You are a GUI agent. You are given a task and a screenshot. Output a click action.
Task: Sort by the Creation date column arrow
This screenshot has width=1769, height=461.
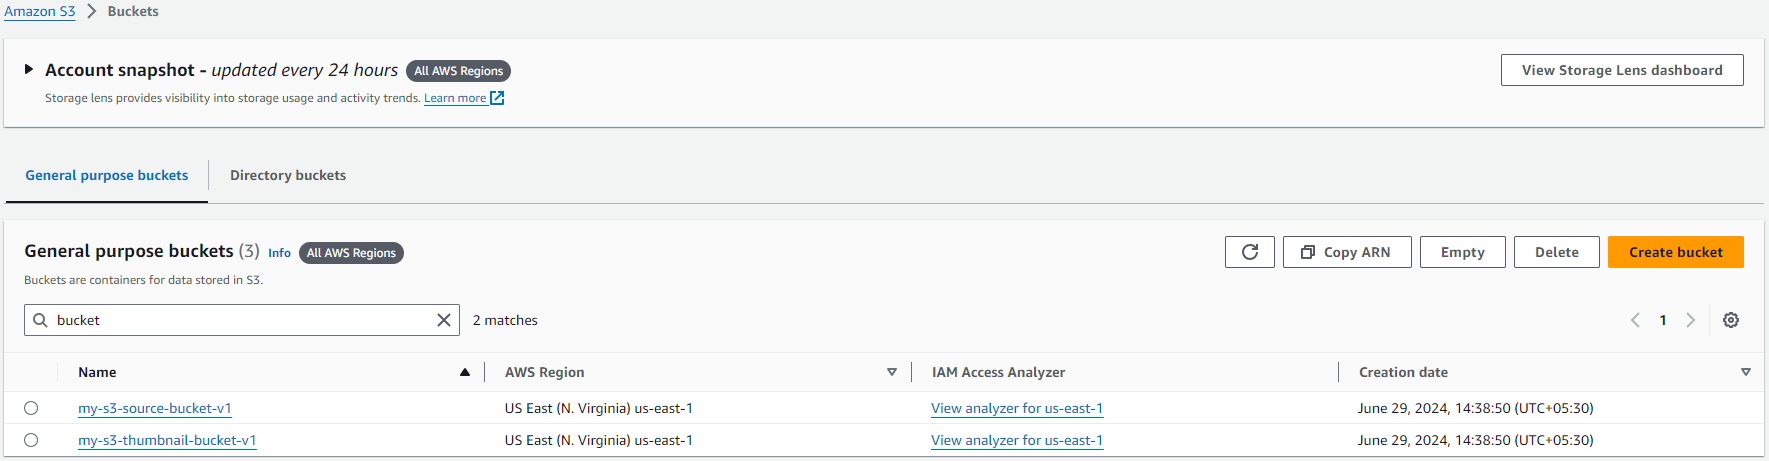click(x=1746, y=372)
